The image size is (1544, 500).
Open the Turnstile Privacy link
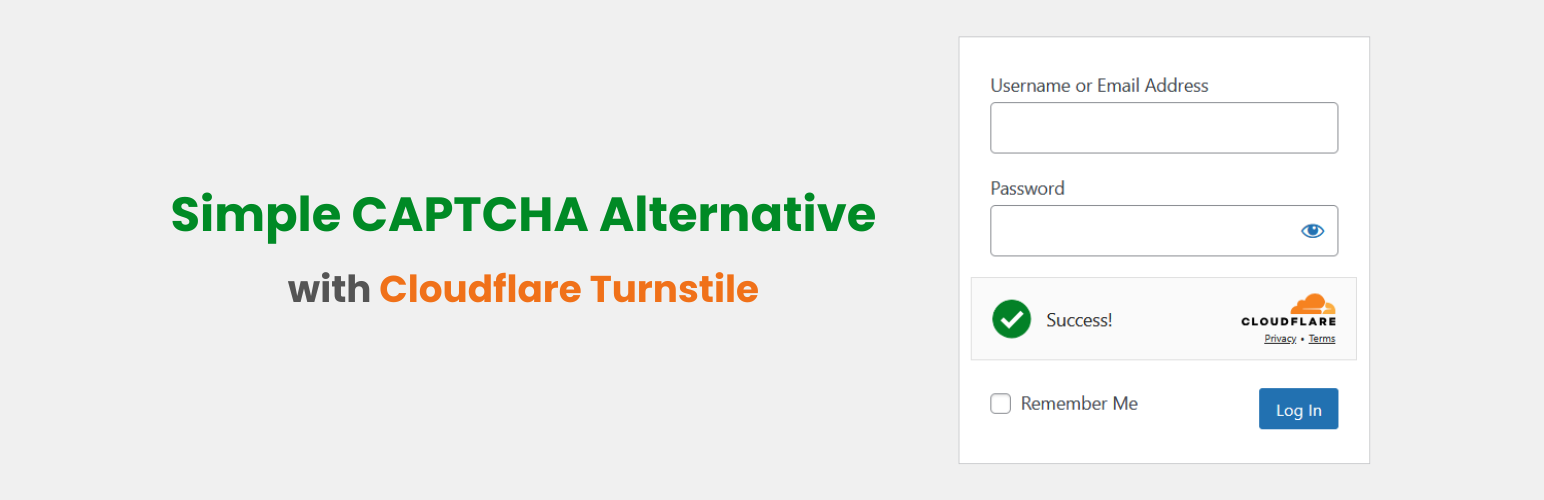pos(1280,339)
